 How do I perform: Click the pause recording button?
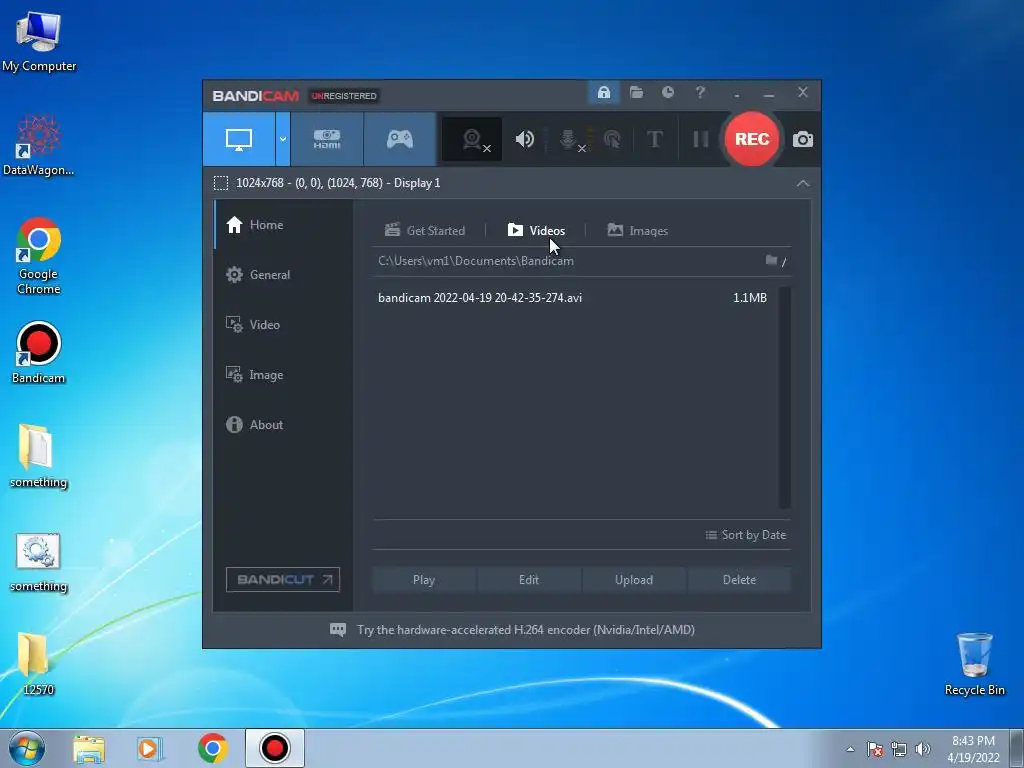pos(700,139)
